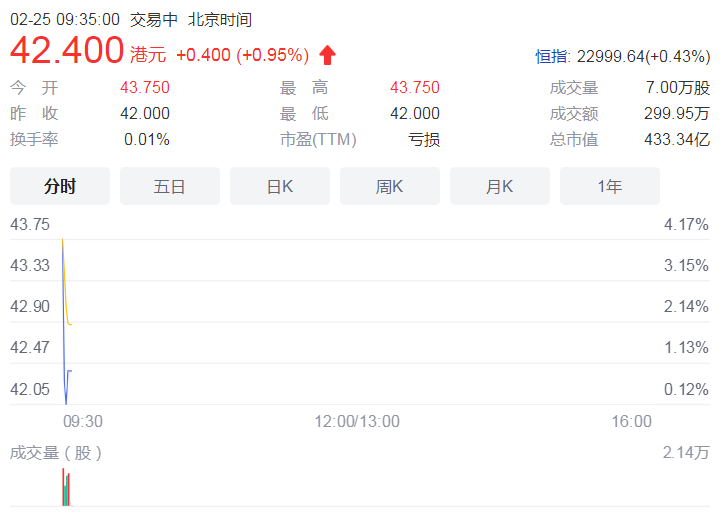This screenshot has width=728, height=515.
Task: Click the red up-arrow price icon
Action: tap(327, 55)
